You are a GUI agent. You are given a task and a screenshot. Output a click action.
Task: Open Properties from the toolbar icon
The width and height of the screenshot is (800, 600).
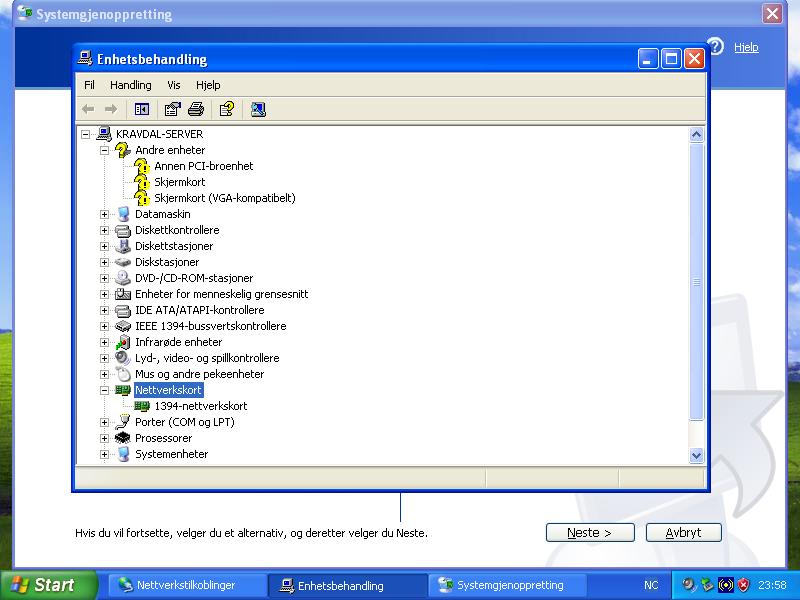(x=172, y=109)
